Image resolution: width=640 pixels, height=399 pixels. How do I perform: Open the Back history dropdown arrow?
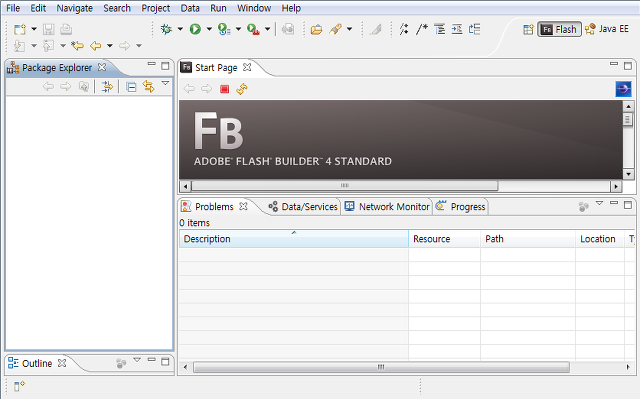point(110,46)
